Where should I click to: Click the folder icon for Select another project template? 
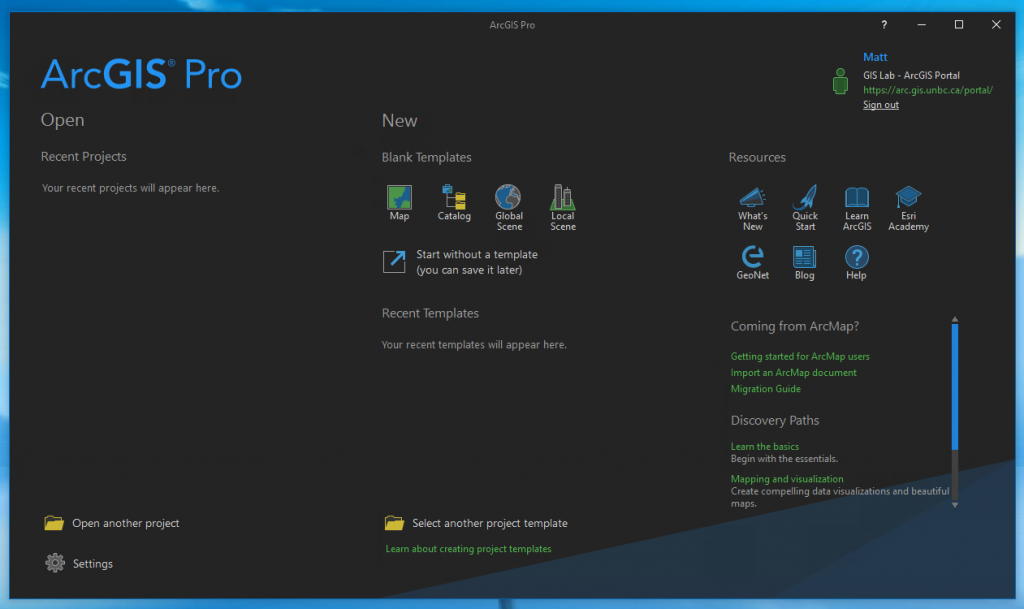point(394,523)
